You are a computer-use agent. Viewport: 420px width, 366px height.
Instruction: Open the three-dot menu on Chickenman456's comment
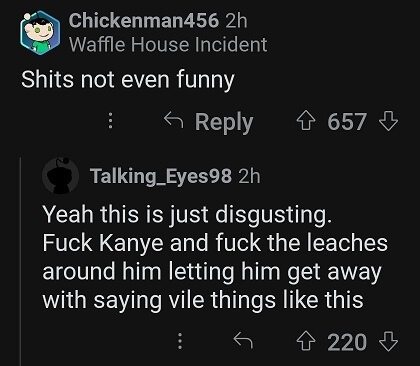(x=111, y=121)
